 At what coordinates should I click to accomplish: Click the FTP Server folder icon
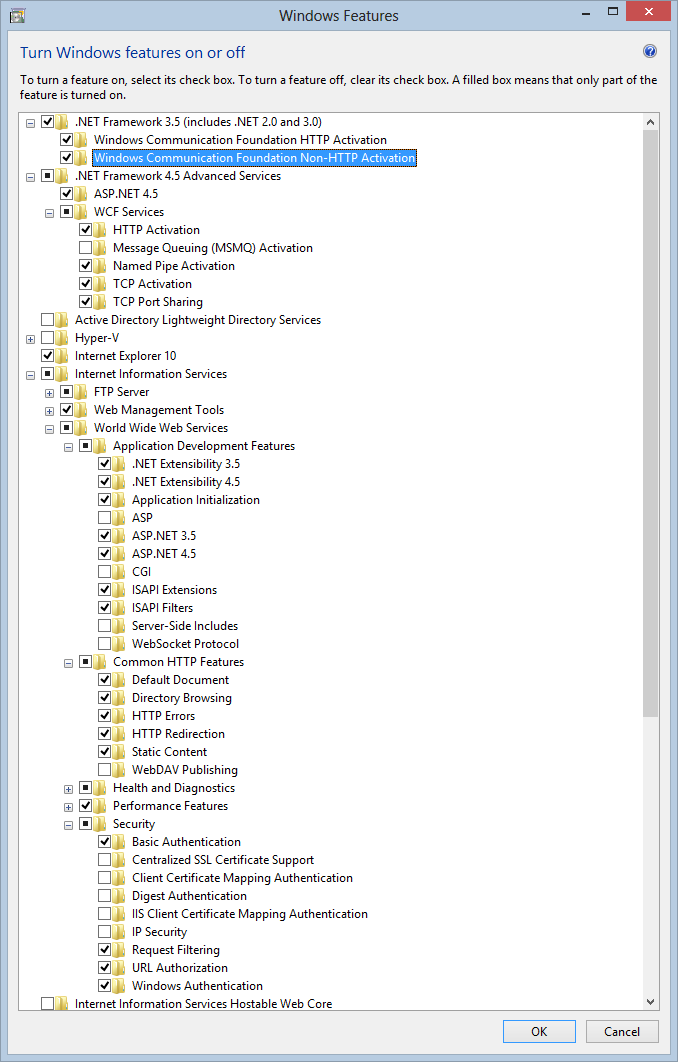click(x=82, y=392)
